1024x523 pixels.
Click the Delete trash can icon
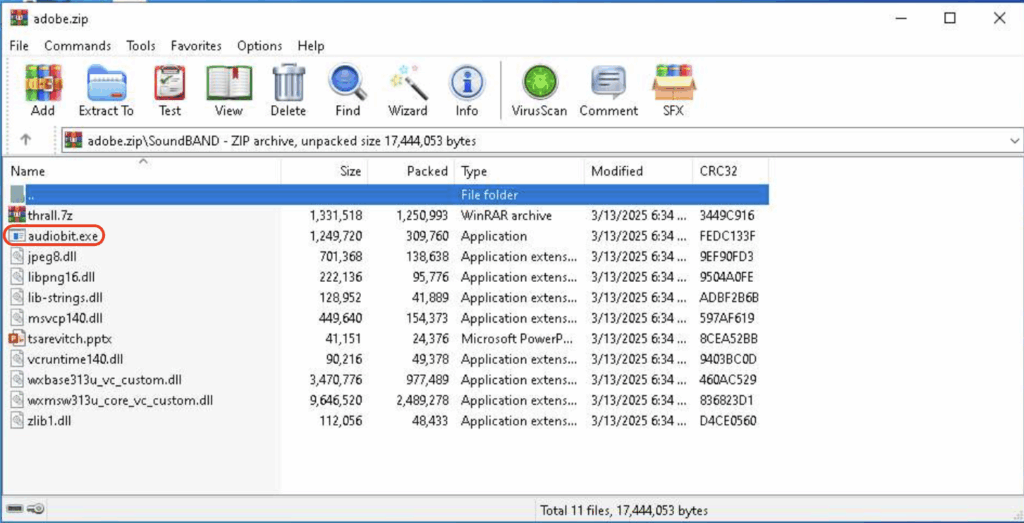click(288, 84)
